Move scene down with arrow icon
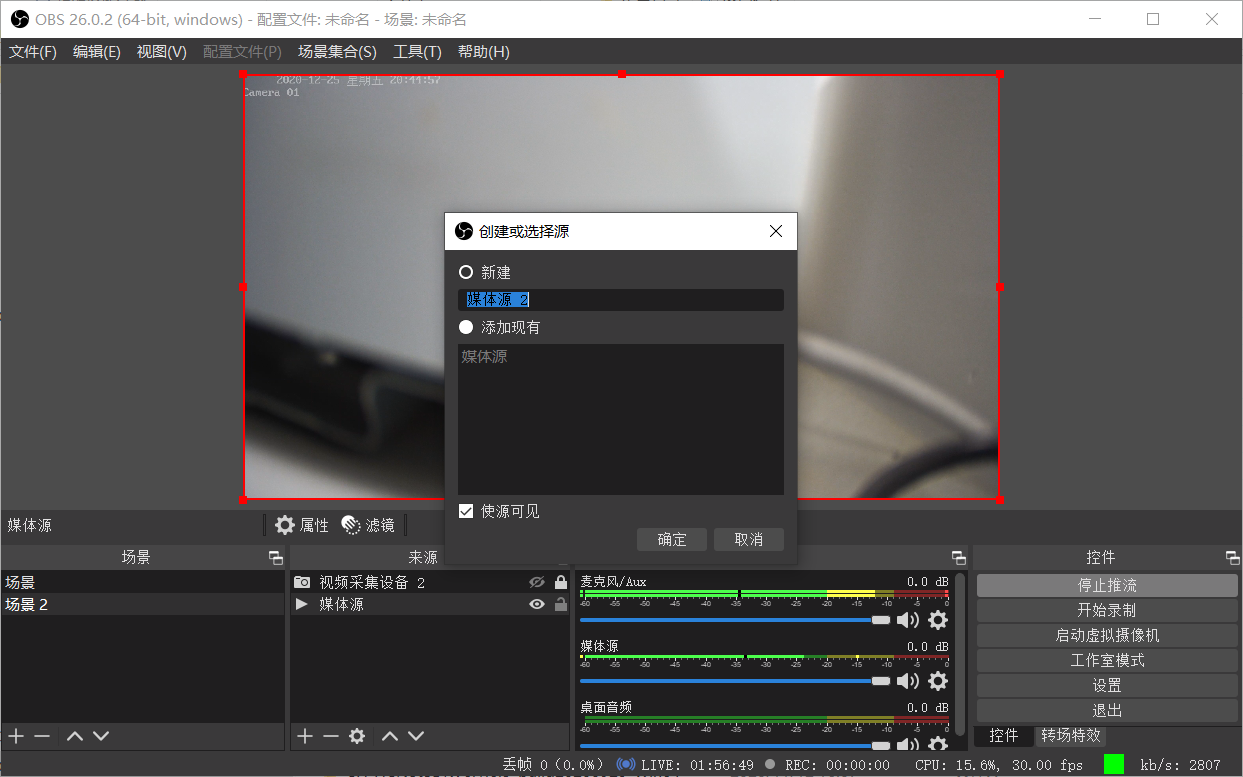The image size is (1243, 777). (x=101, y=736)
